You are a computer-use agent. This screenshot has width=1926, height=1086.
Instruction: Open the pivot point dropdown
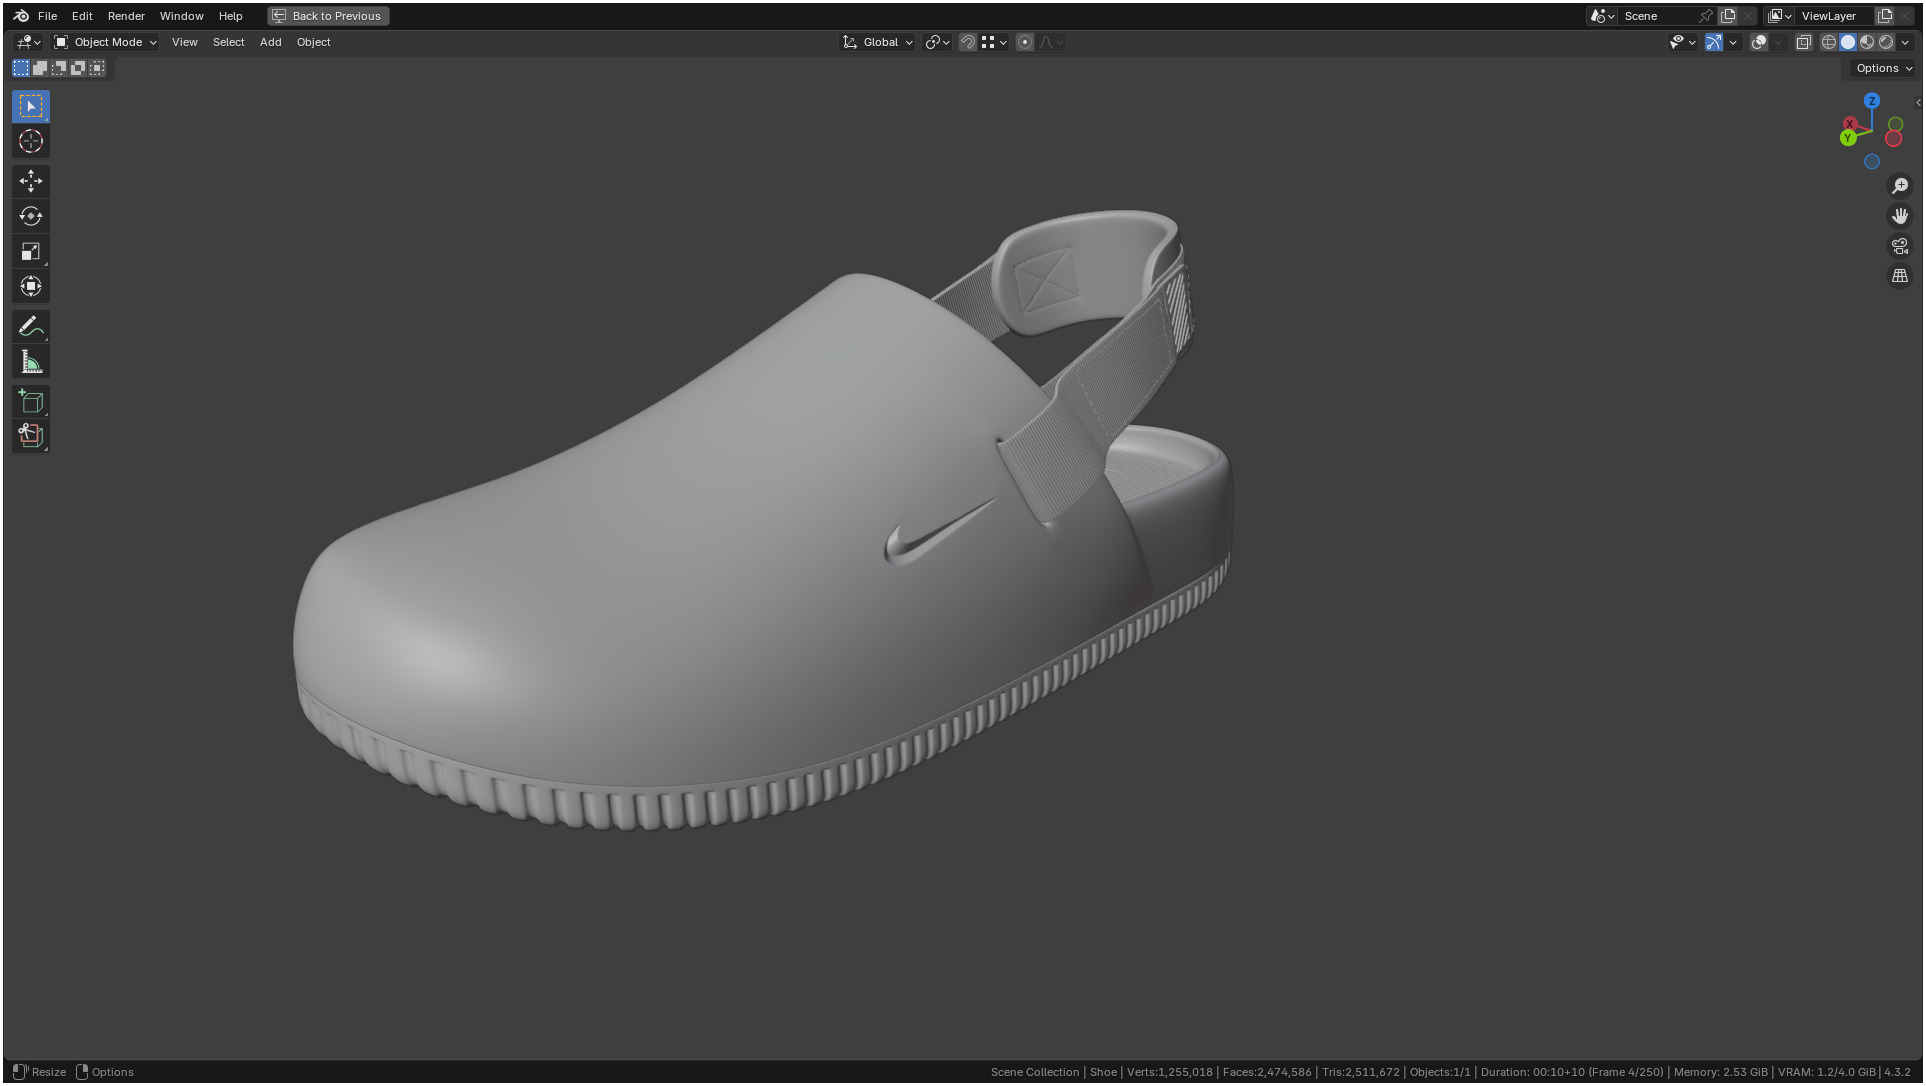click(937, 42)
